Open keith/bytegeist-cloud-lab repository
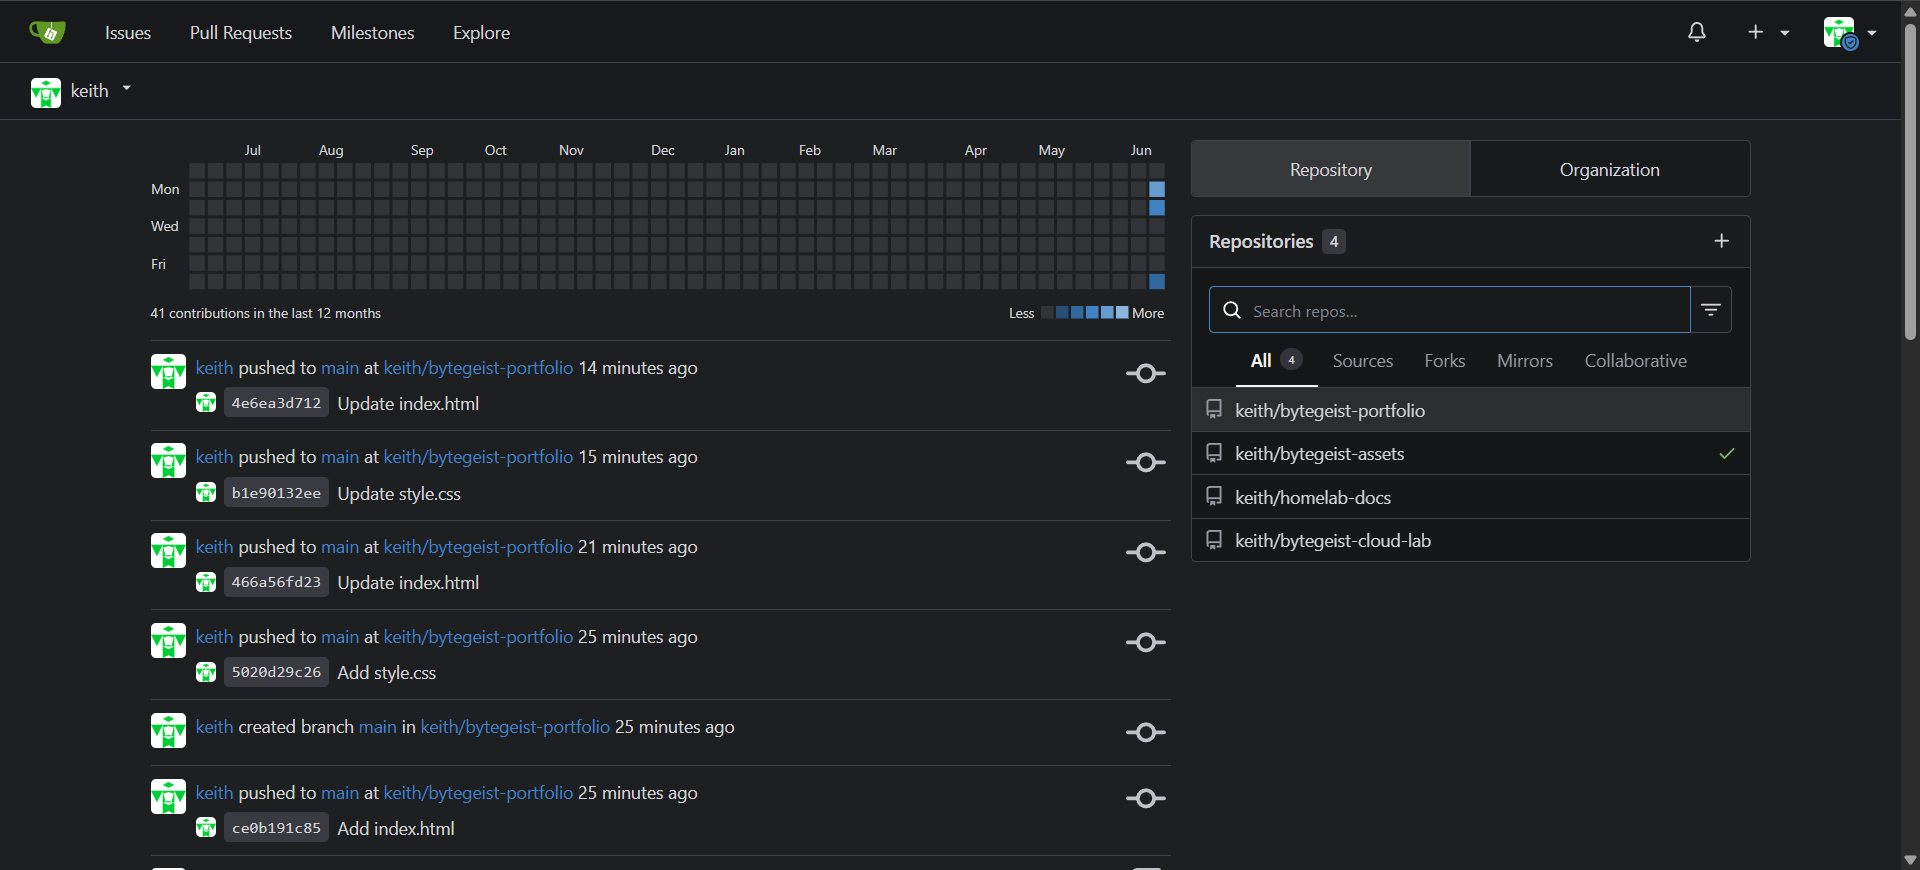 coord(1333,540)
